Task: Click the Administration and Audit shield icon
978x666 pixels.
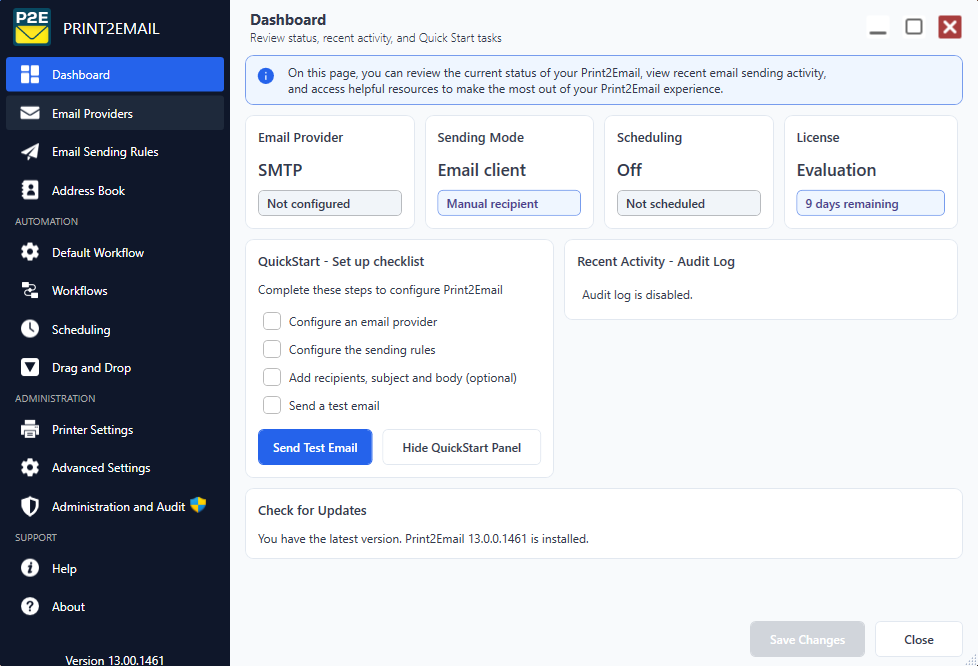Action: point(30,506)
